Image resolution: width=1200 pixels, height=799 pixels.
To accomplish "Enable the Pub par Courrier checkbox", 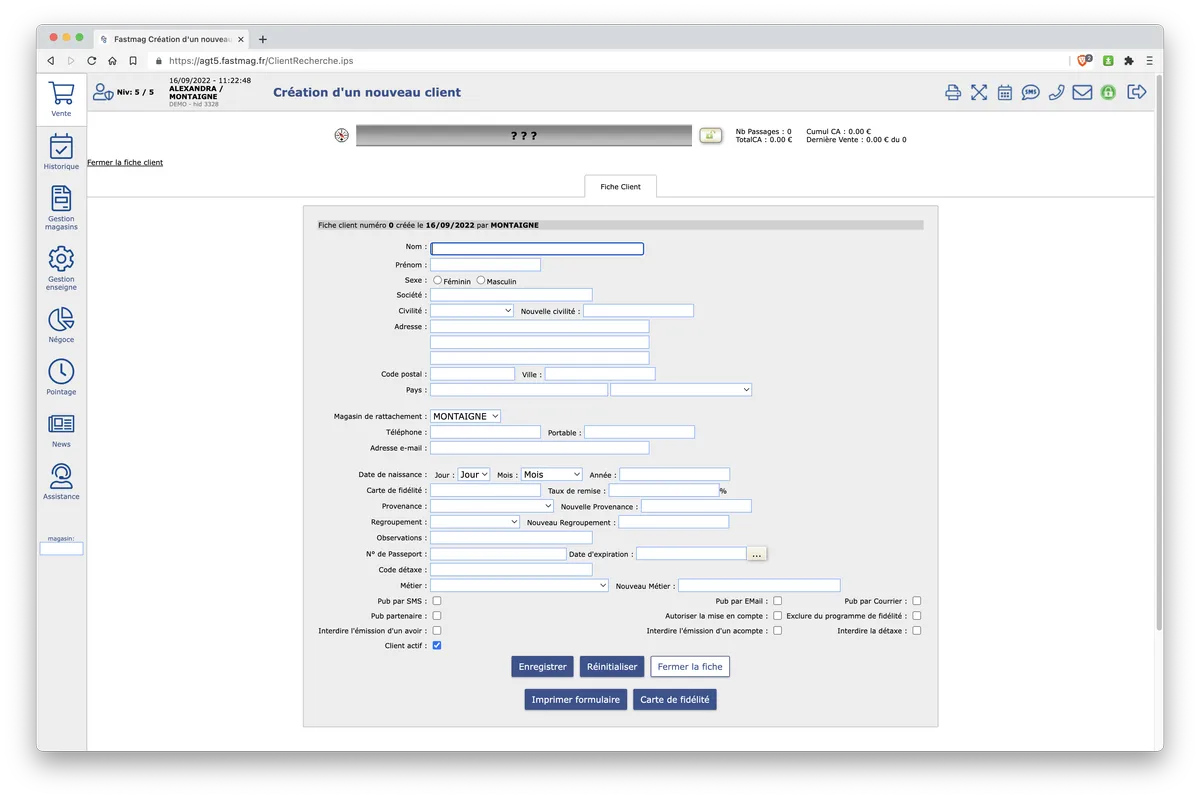I will click(x=917, y=601).
